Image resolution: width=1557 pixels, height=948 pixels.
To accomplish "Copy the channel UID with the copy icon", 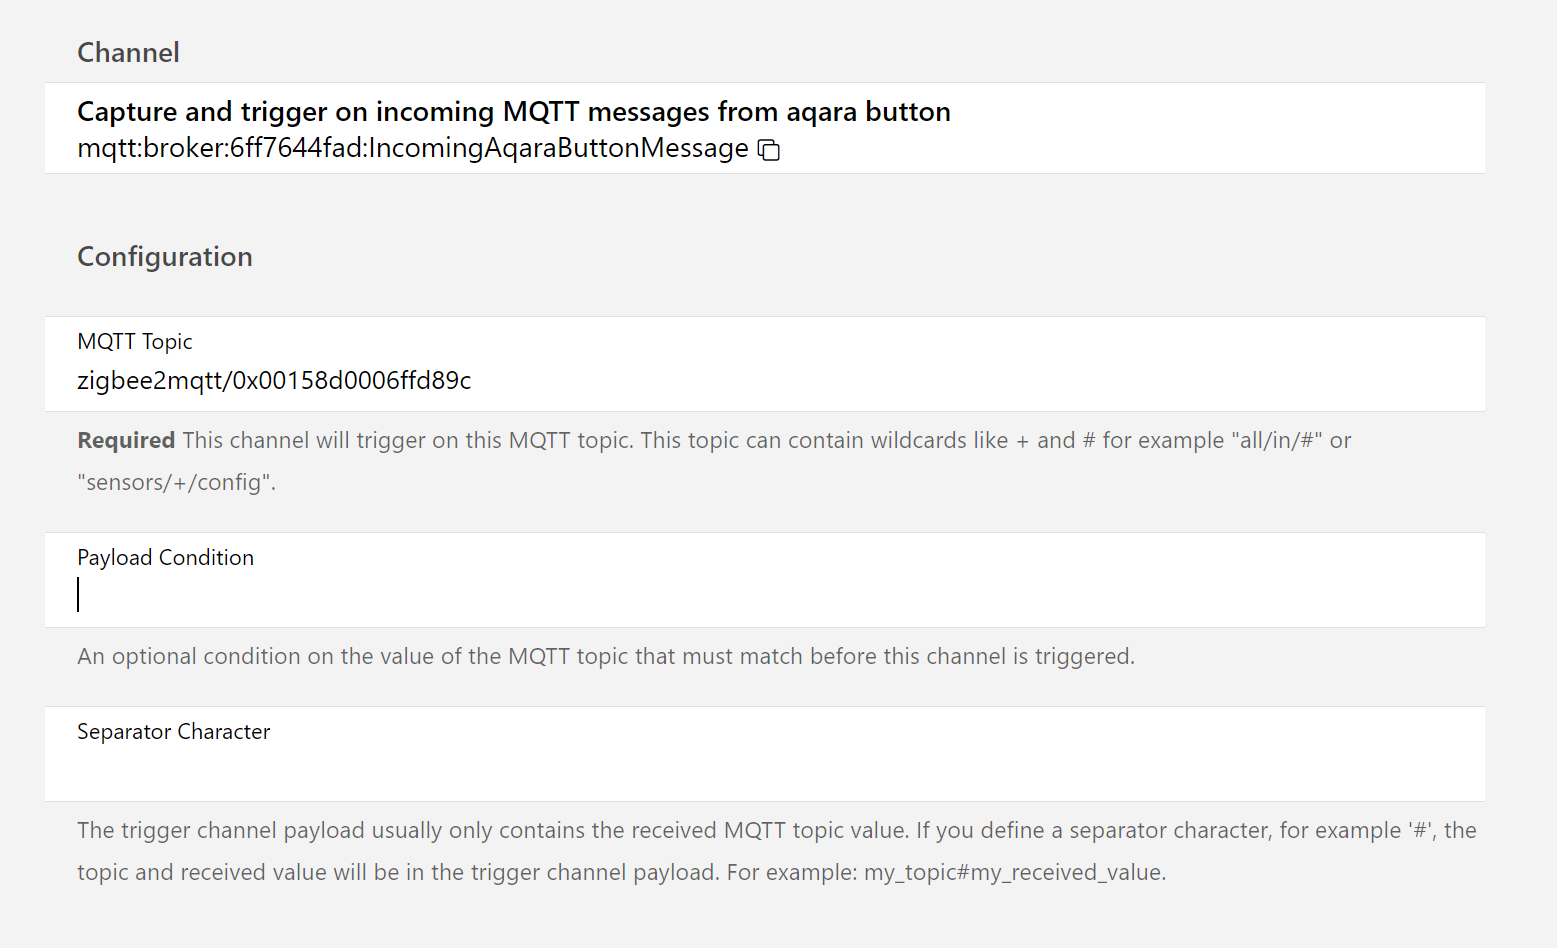I will [x=768, y=150].
